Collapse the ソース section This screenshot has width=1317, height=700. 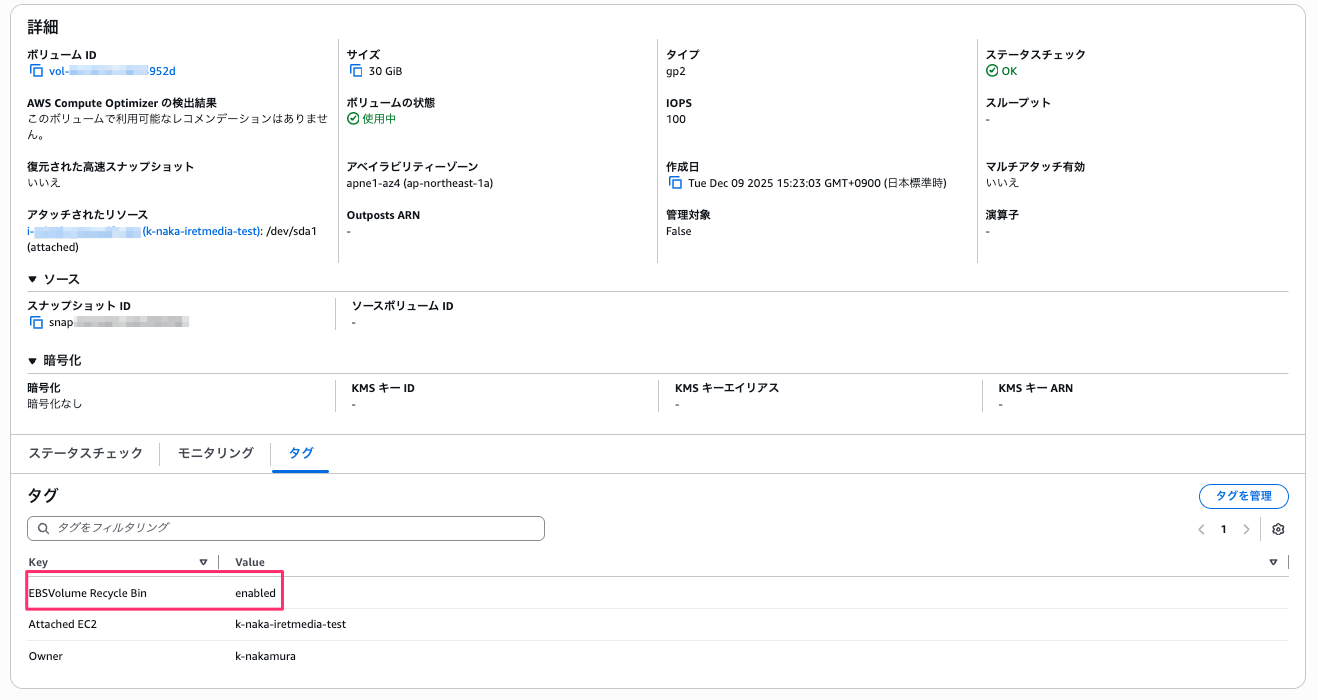pyautogui.click(x=33, y=279)
